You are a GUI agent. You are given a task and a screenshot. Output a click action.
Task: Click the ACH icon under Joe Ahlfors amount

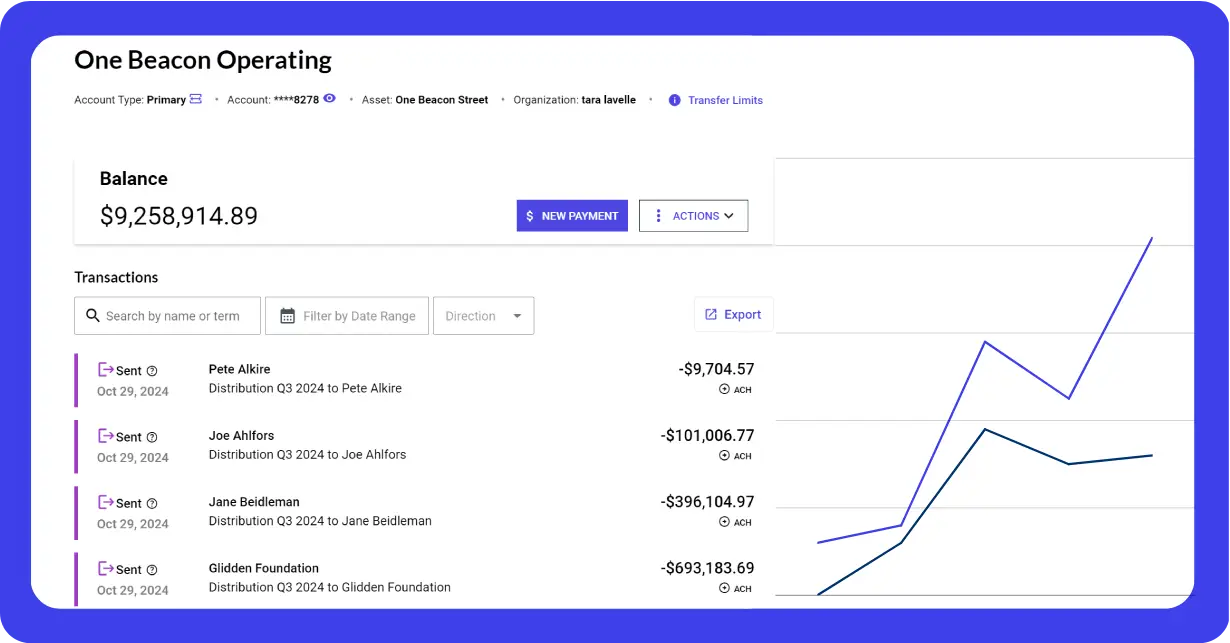coord(724,455)
